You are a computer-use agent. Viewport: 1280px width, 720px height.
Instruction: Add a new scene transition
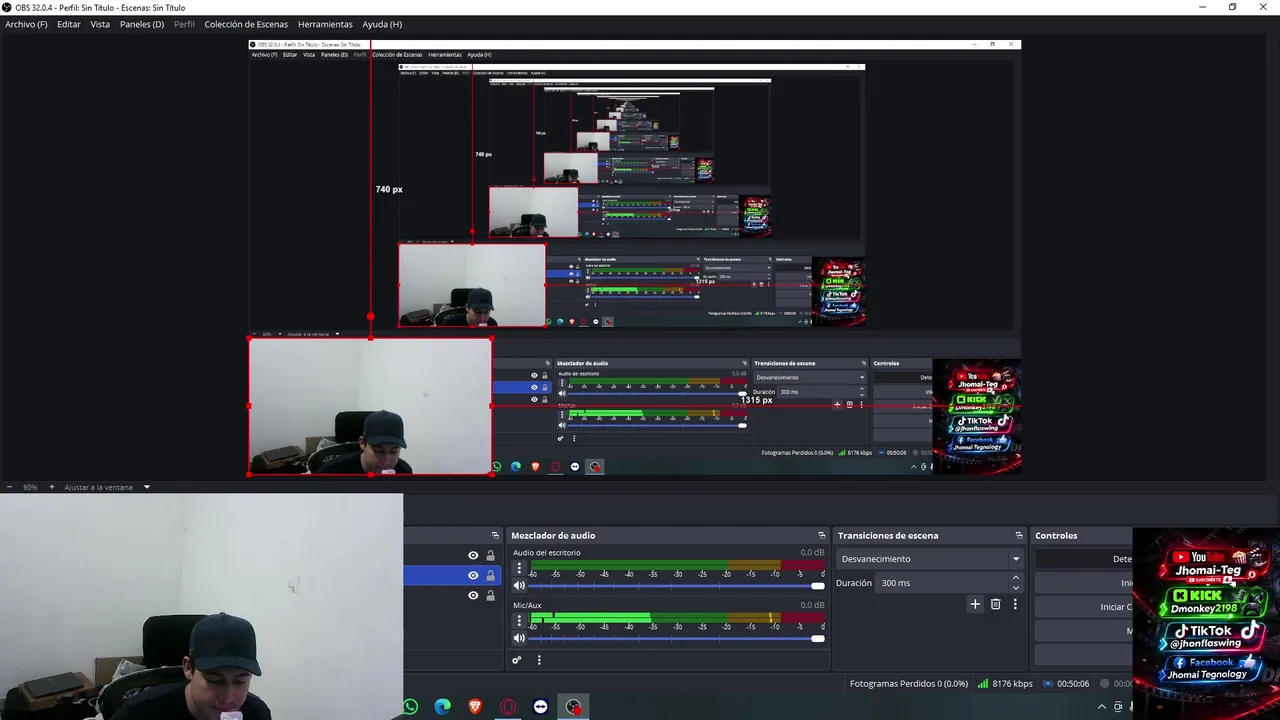point(975,604)
